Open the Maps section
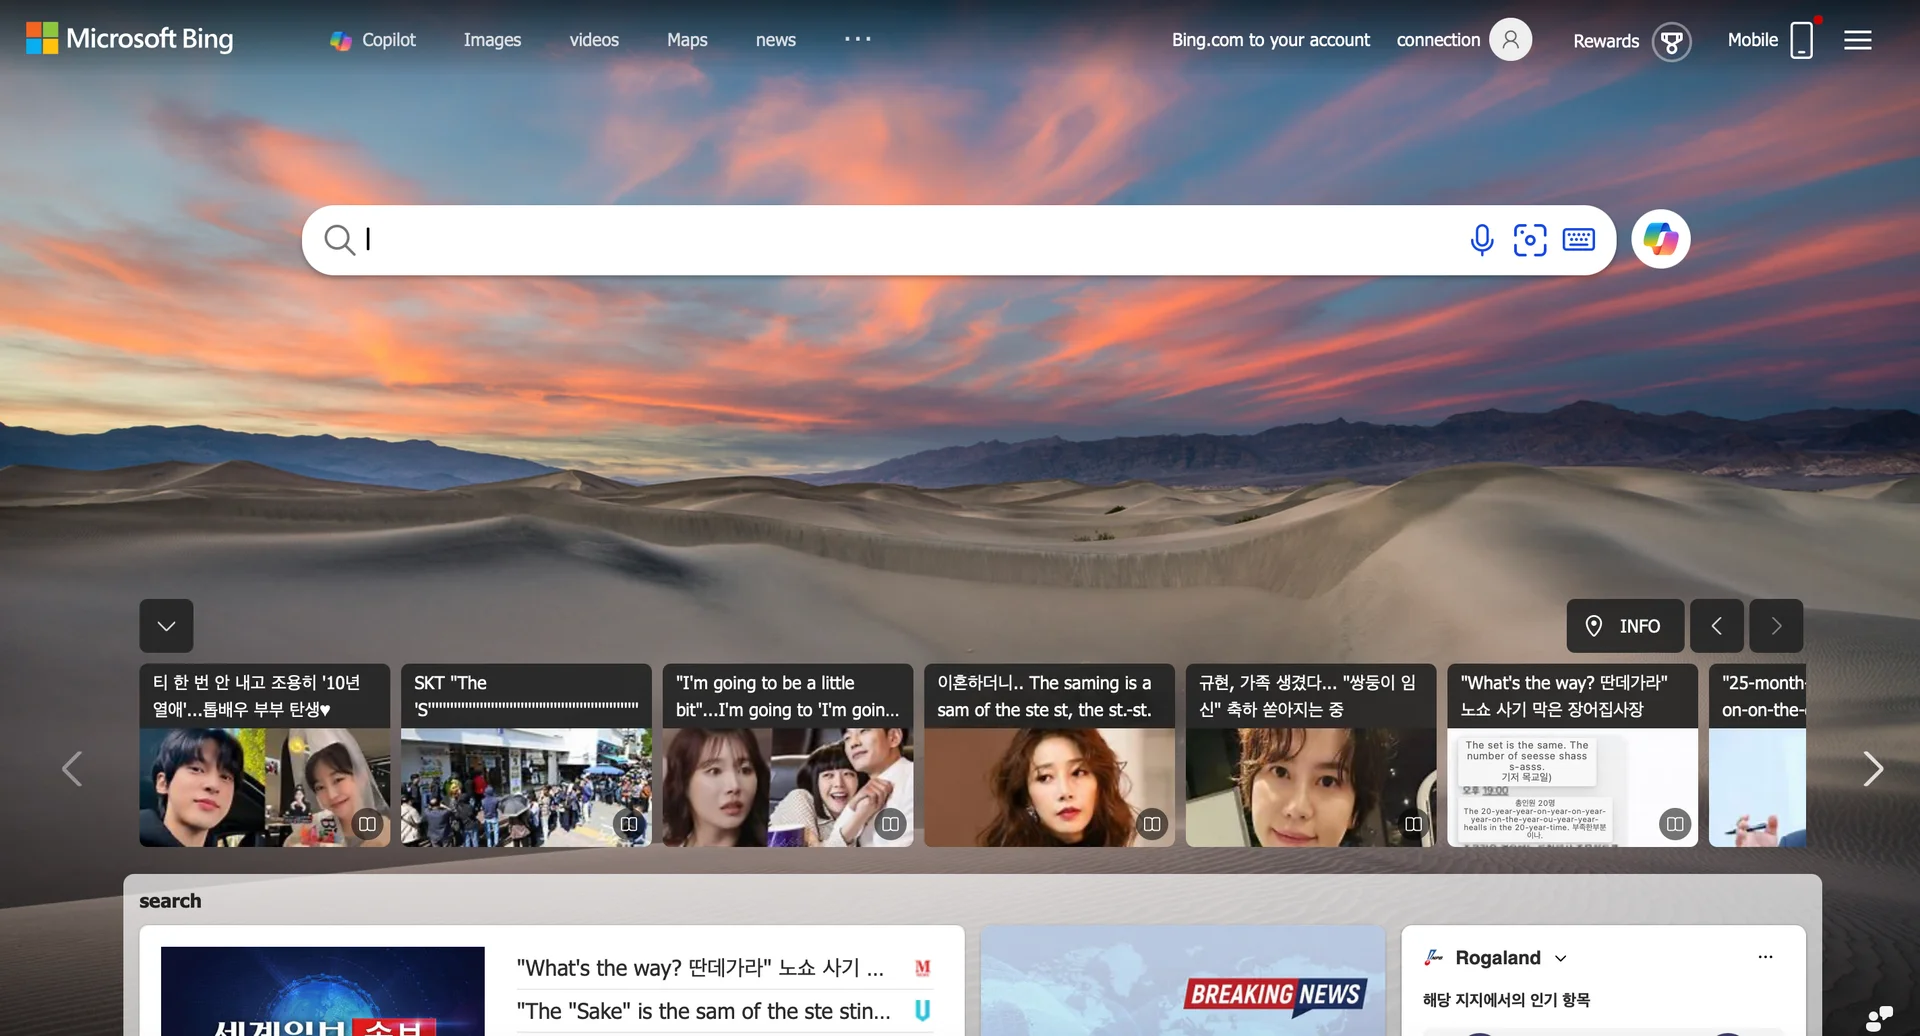Image resolution: width=1920 pixels, height=1036 pixels. click(686, 40)
